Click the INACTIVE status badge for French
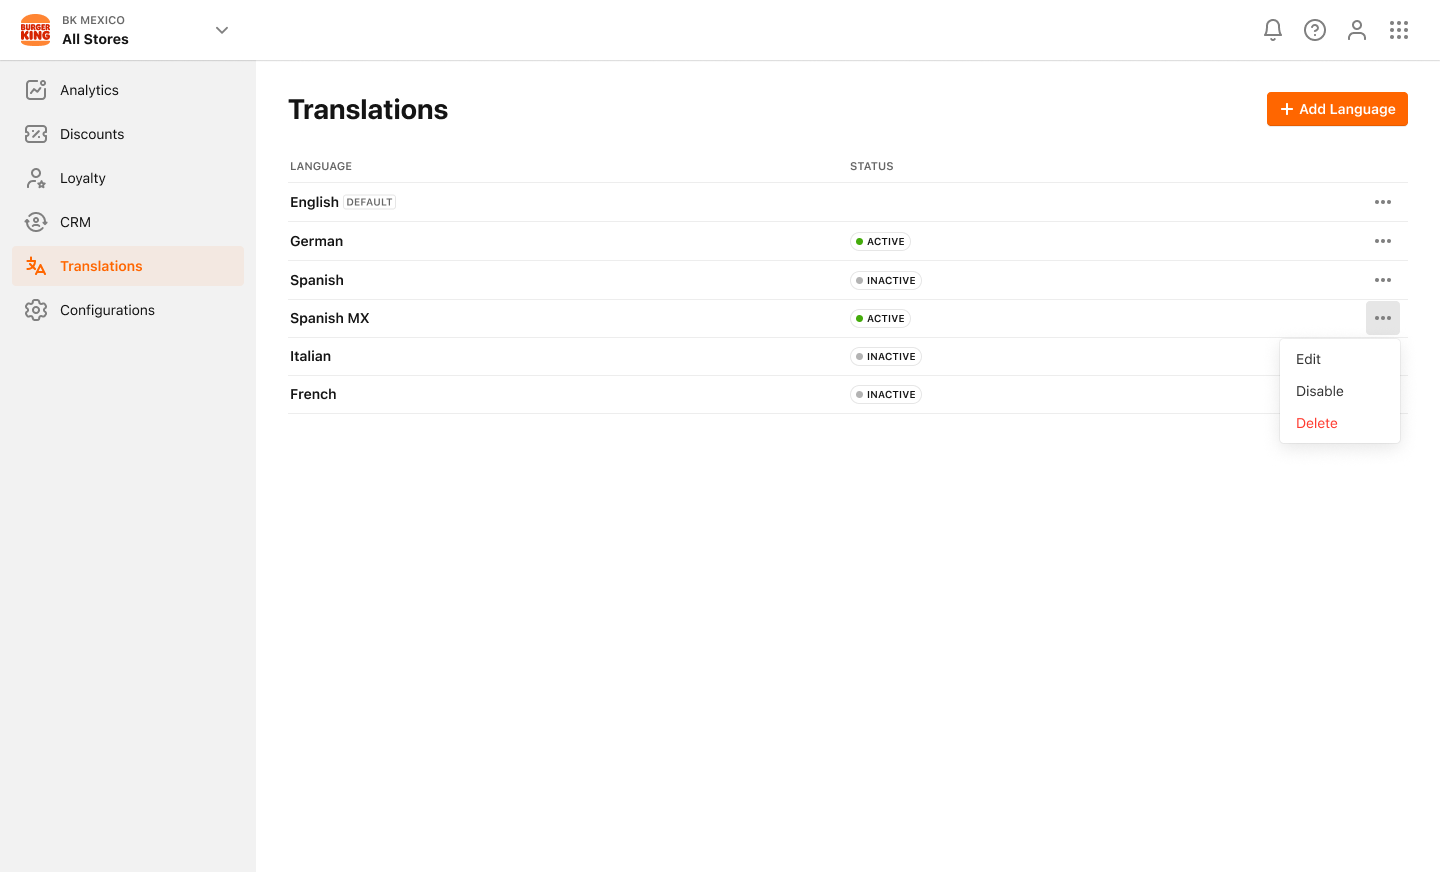 (886, 394)
